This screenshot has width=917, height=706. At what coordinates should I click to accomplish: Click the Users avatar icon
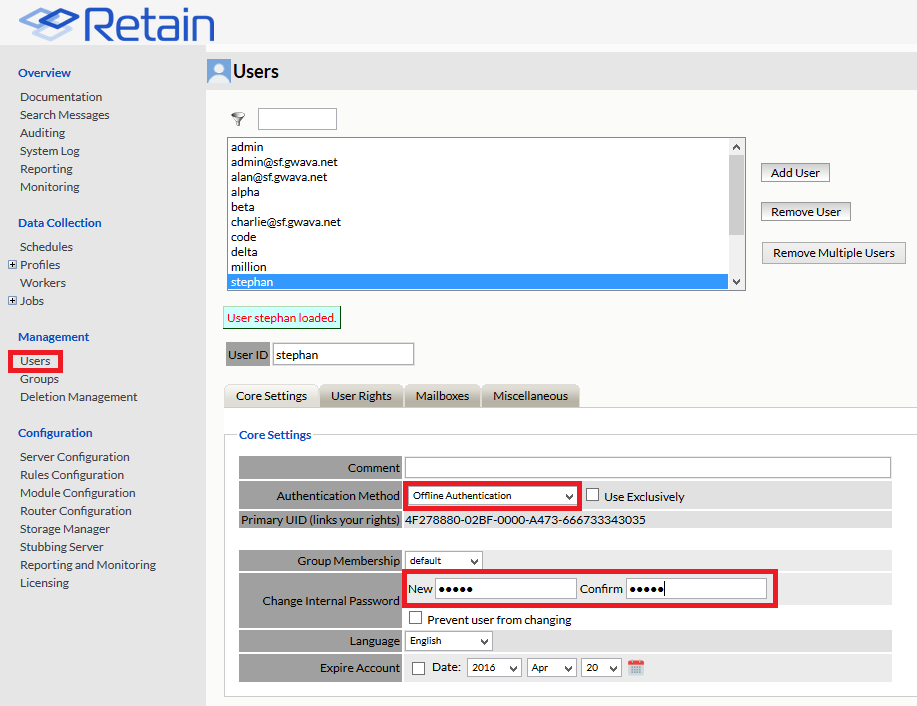click(x=219, y=71)
